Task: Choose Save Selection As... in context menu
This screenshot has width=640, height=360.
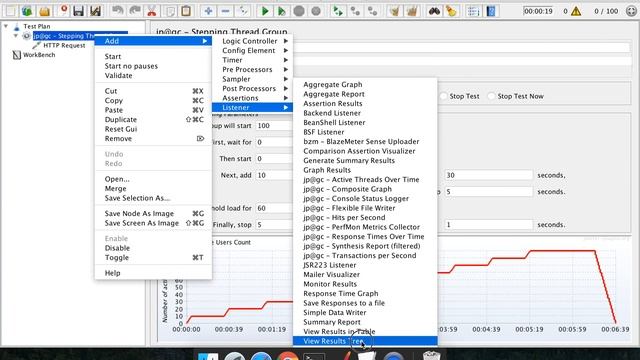Action: coord(153,198)
